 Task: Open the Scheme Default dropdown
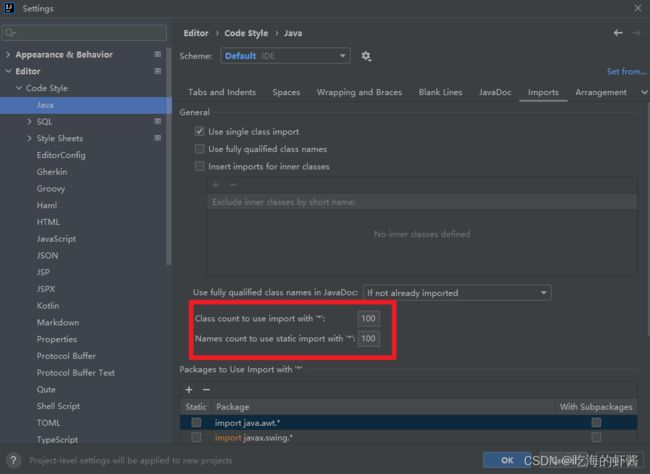click(285, 56)
